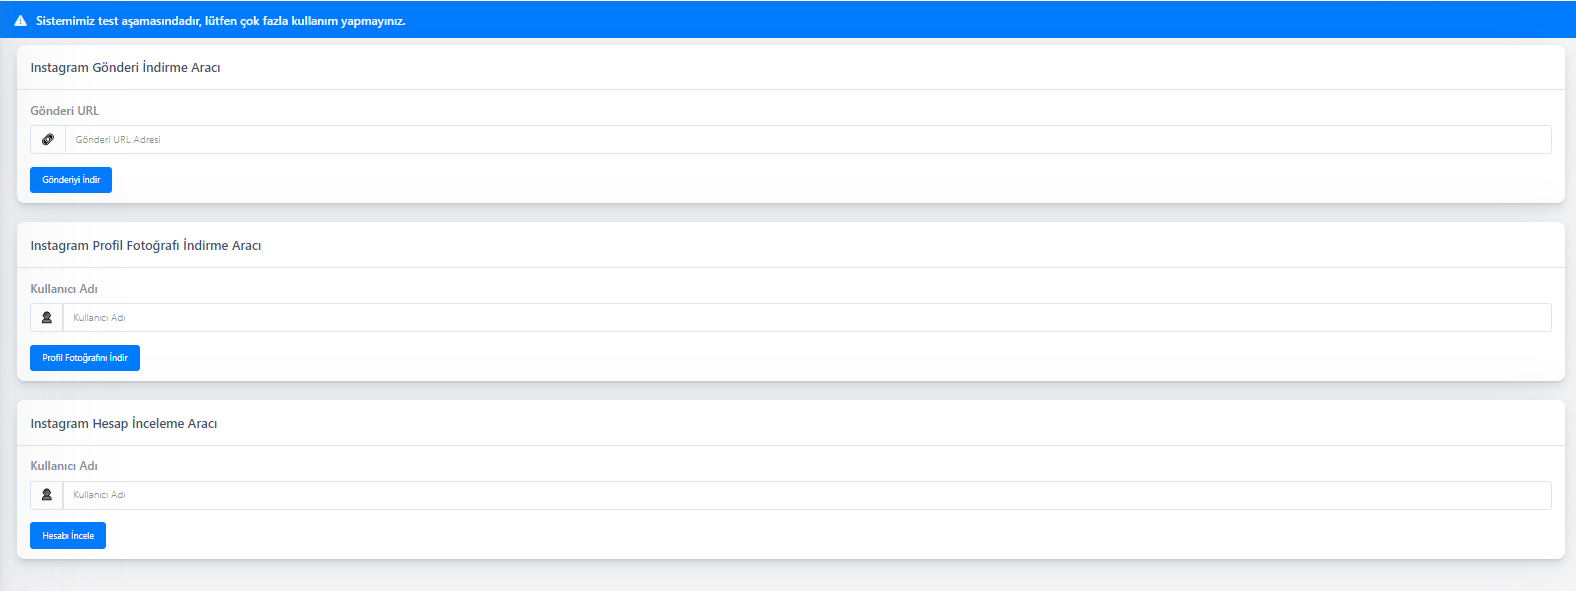
Task: Select the Instagram Hesap İnceleme Aracı heading
Action: 124,424
